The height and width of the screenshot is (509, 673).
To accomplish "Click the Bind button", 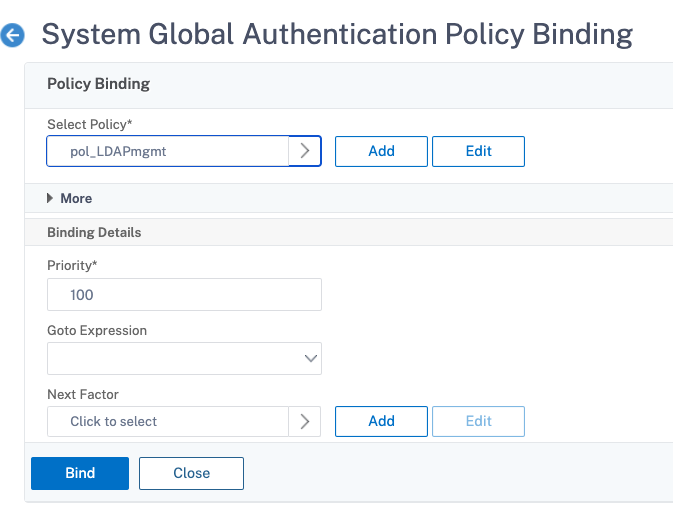I will 80,473.
